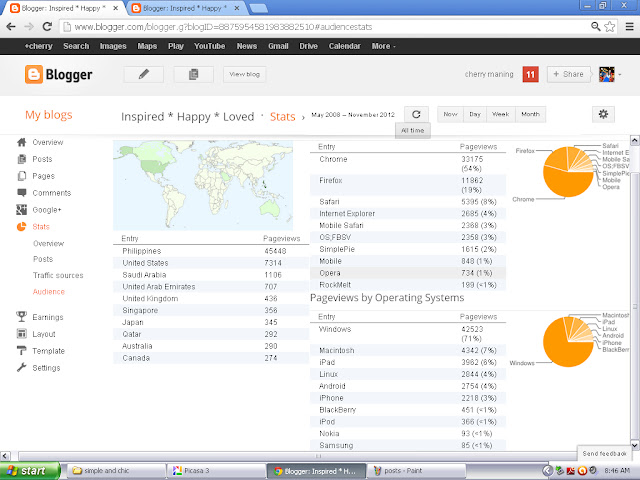640x480 pixels.
Task: Open posts - Paint from the taskbar
Action: pos(416,471)
